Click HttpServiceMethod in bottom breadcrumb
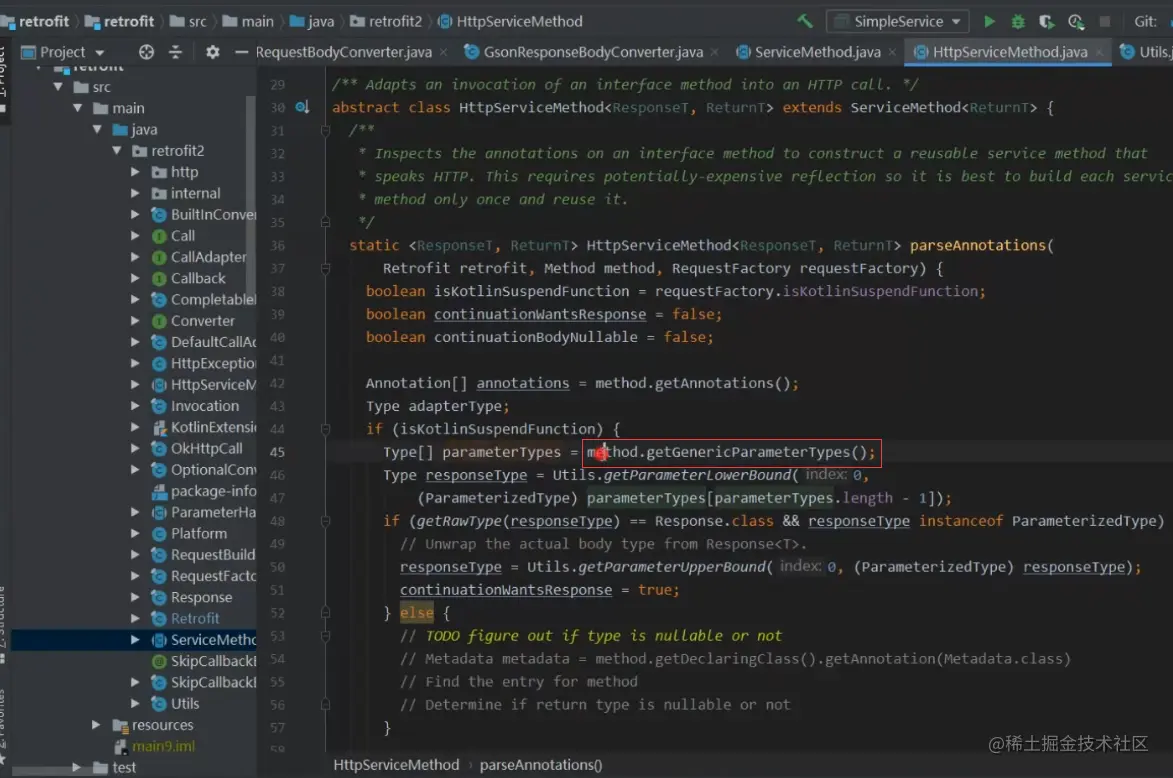 point(396,765)
